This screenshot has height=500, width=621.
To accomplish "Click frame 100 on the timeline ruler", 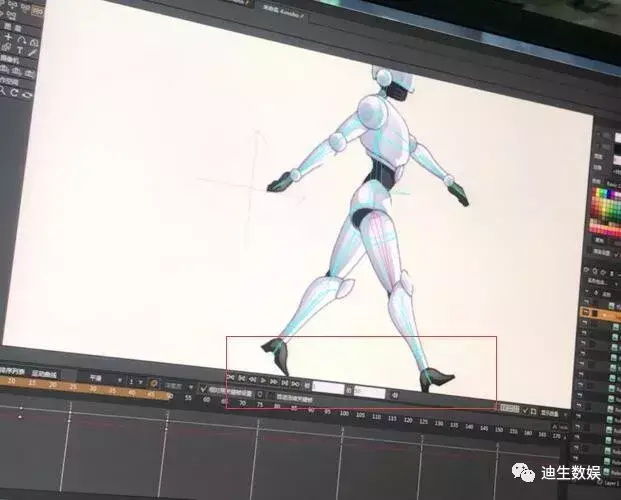I will click(343, 412).
